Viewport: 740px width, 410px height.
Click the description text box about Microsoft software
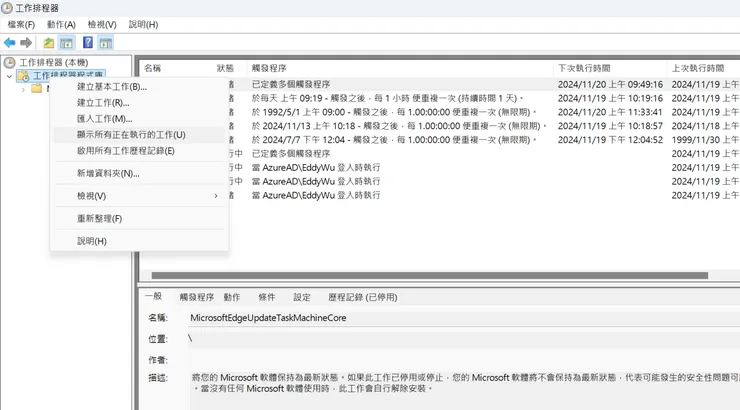(x=465, y=390)
